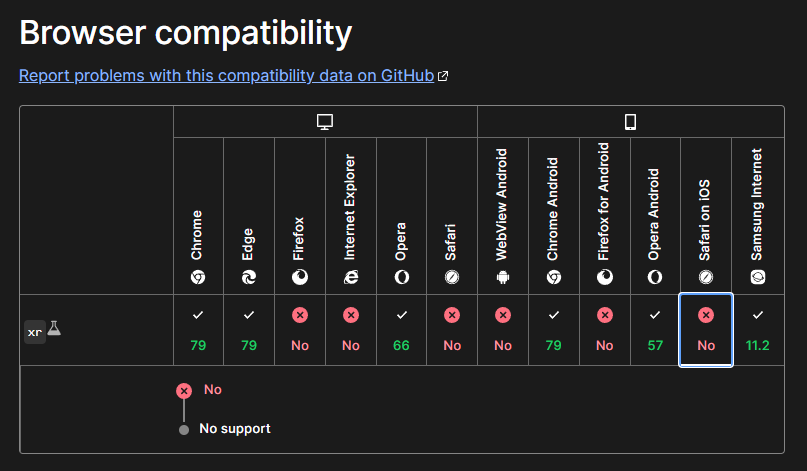This screenshot has height=471, width=807.
Task: Expand Samsung Internet 11.2 support cell
Action: coord(758,330)
